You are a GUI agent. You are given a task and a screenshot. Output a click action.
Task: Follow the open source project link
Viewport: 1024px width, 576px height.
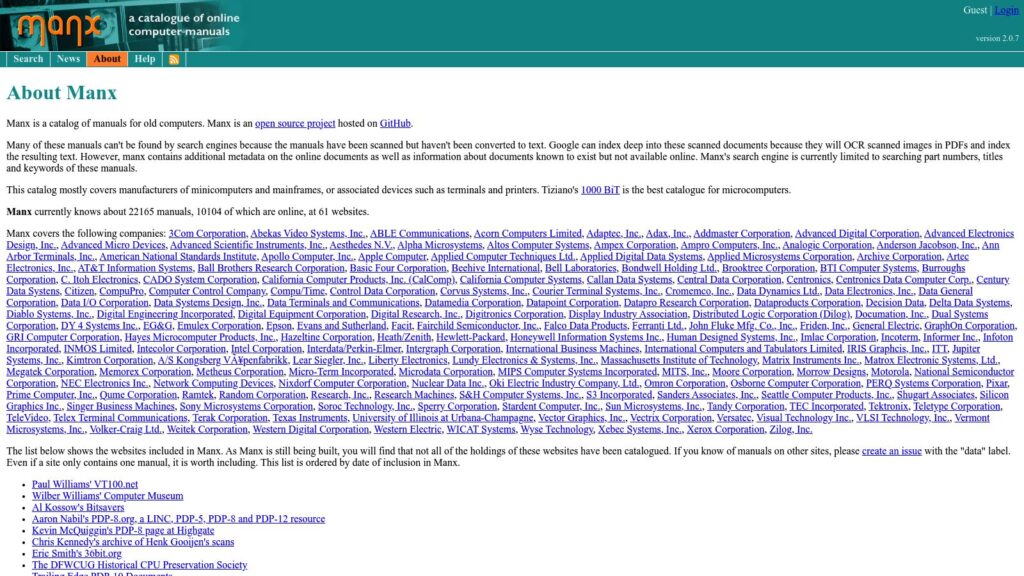click(295, 123)
